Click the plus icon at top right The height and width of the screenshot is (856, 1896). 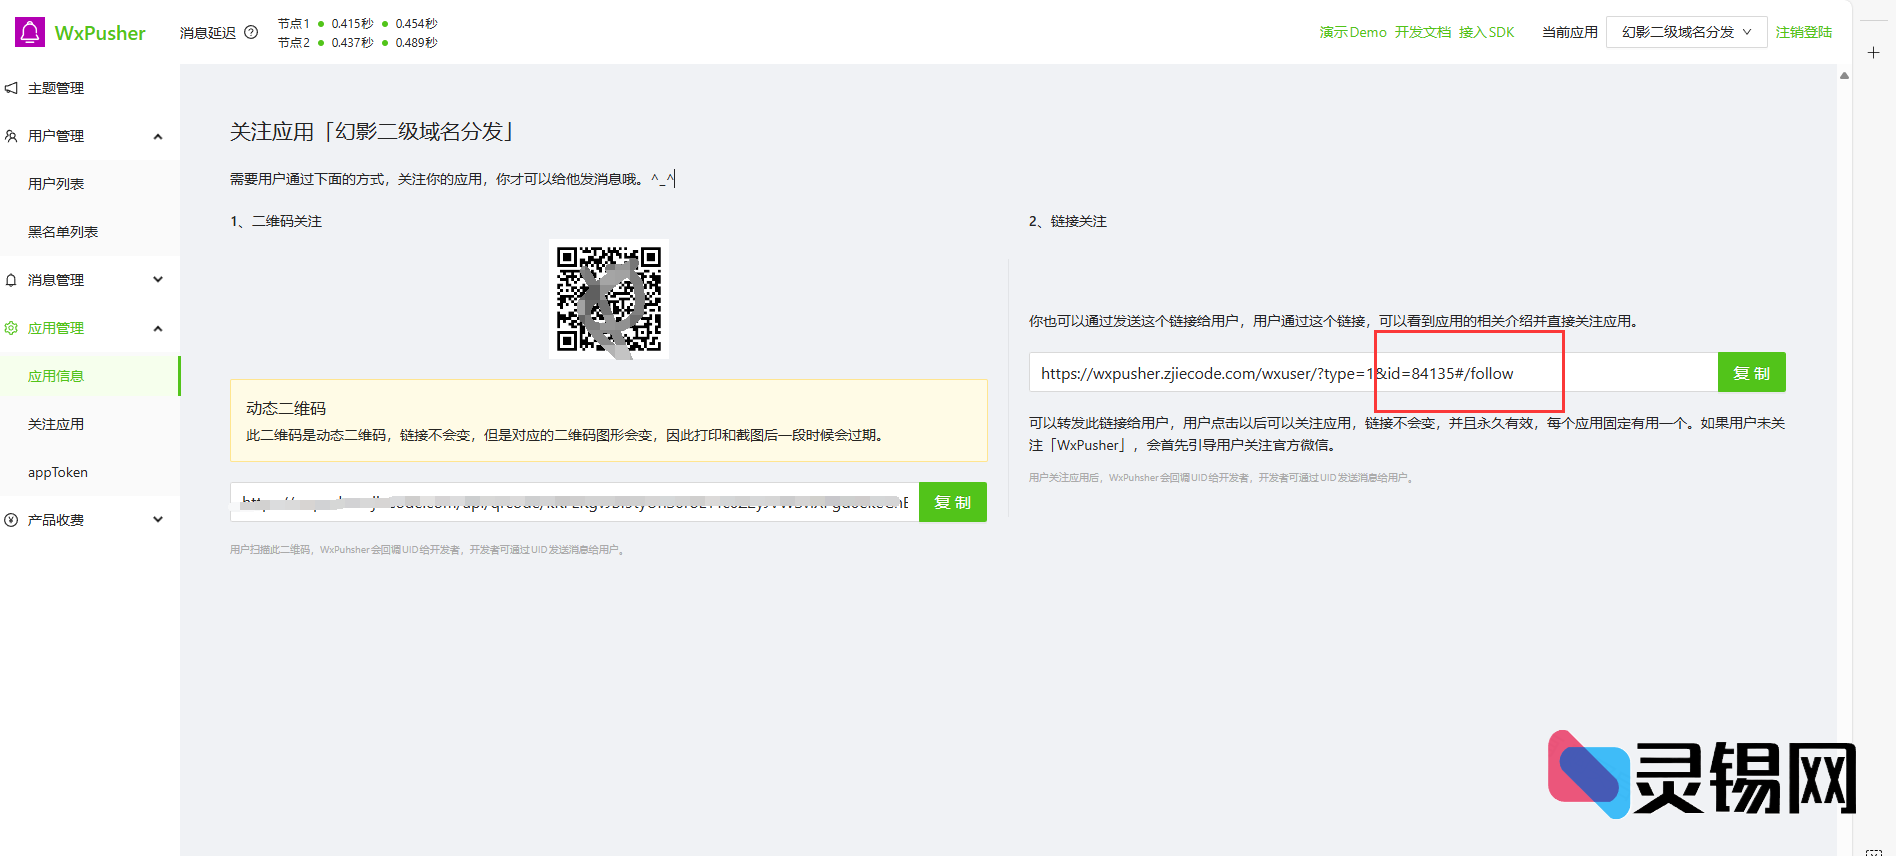(x=1873, y=52)
